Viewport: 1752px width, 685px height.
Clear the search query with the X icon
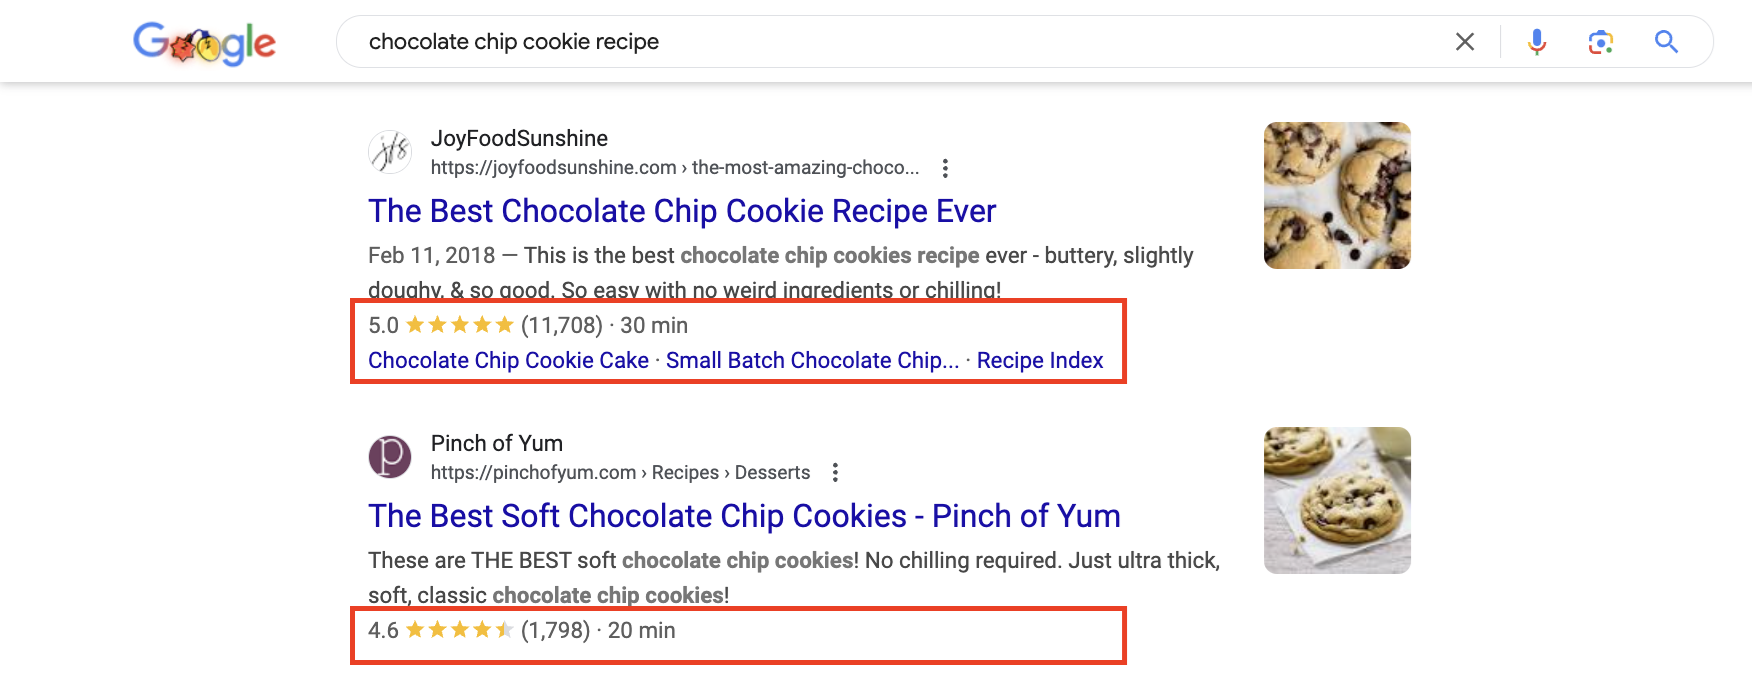(1465, 42)
